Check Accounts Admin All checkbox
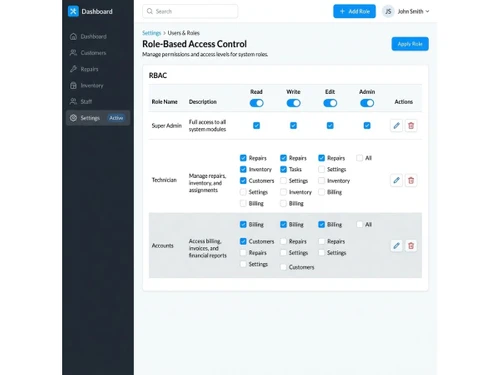500x375 pixels. (x=359, y=224)
